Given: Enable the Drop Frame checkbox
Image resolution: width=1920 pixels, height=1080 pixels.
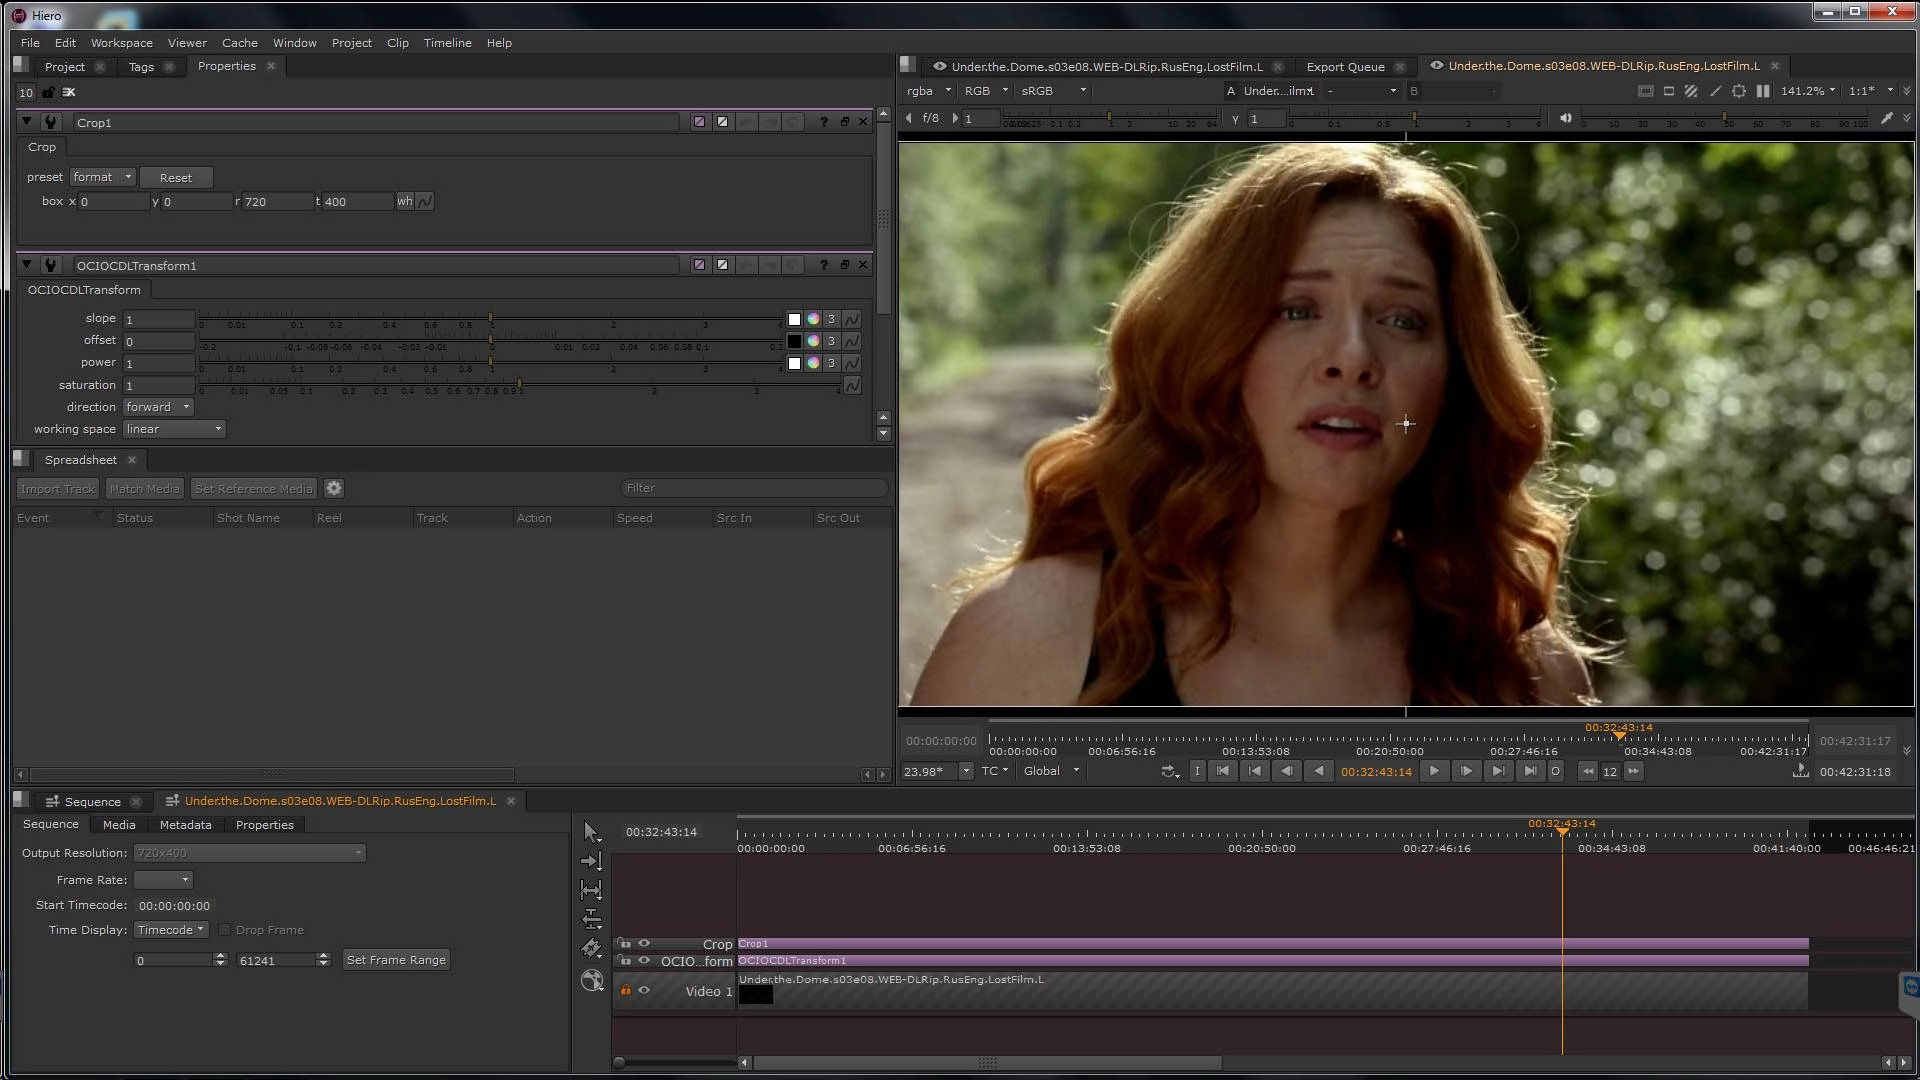Looking at the screenshot, I should pos(225,930).
